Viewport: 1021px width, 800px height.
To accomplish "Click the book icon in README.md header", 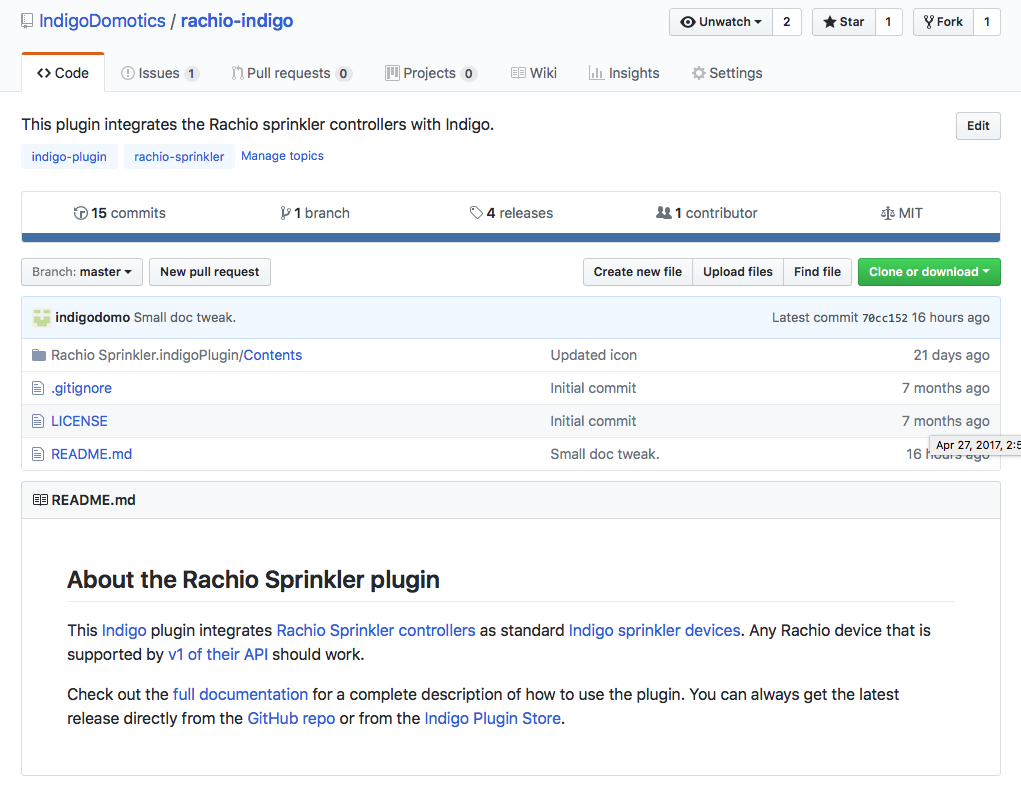I will click(40, 500).
